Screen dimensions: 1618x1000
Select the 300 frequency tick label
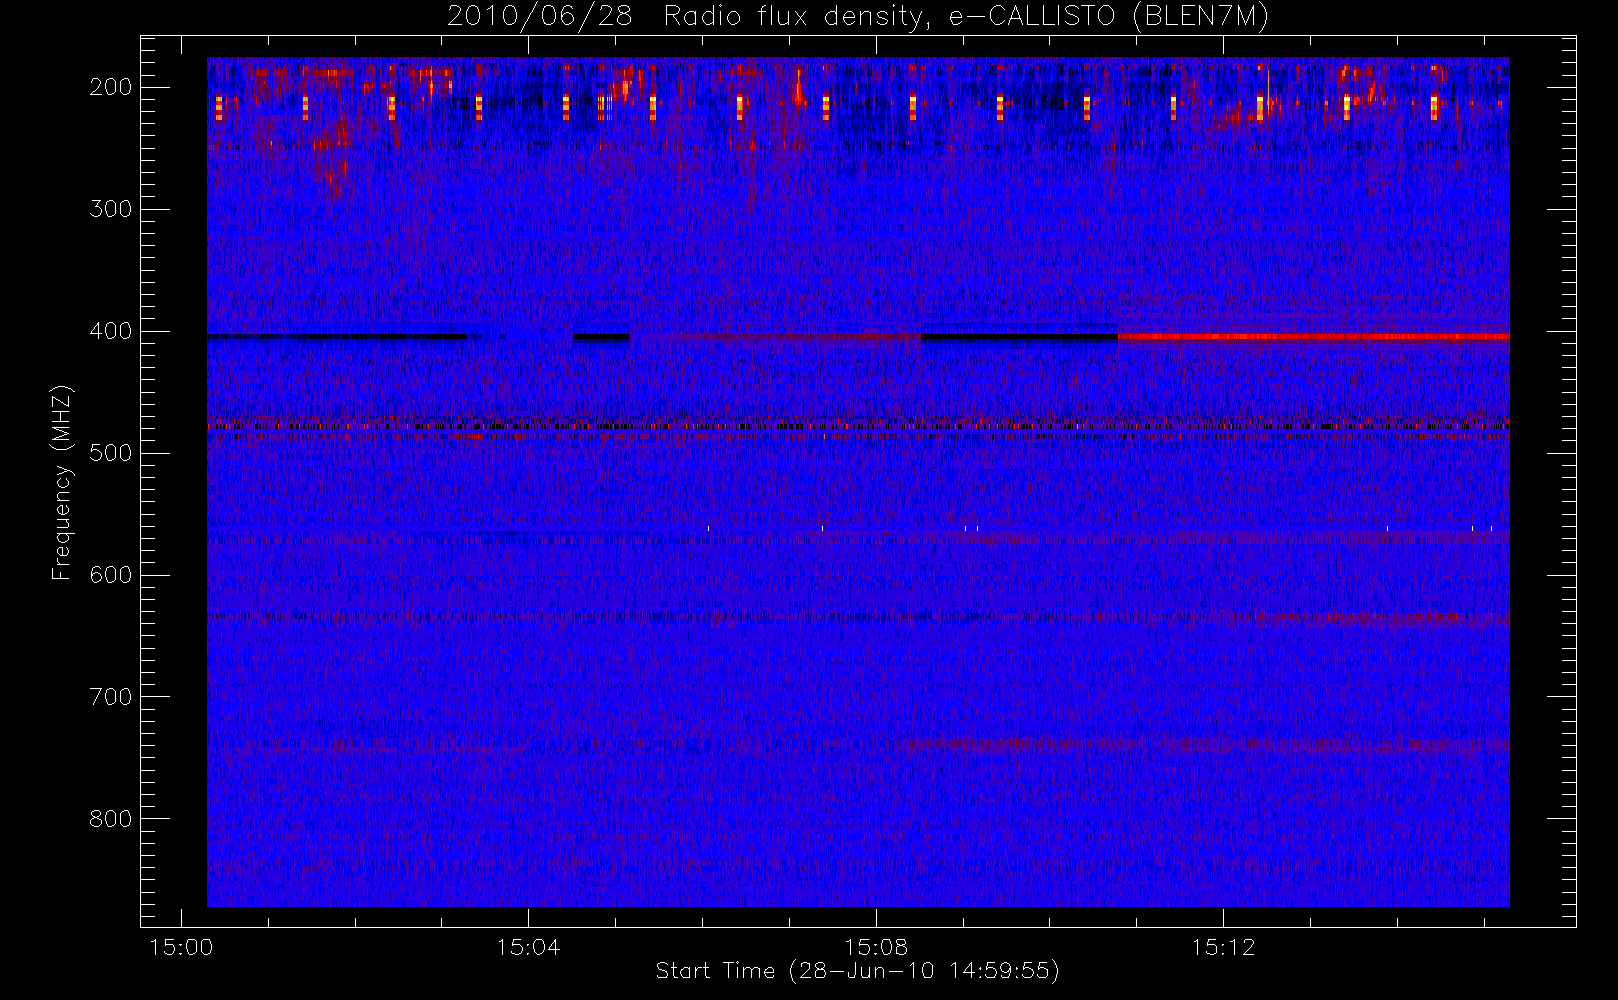coord(111,209)
